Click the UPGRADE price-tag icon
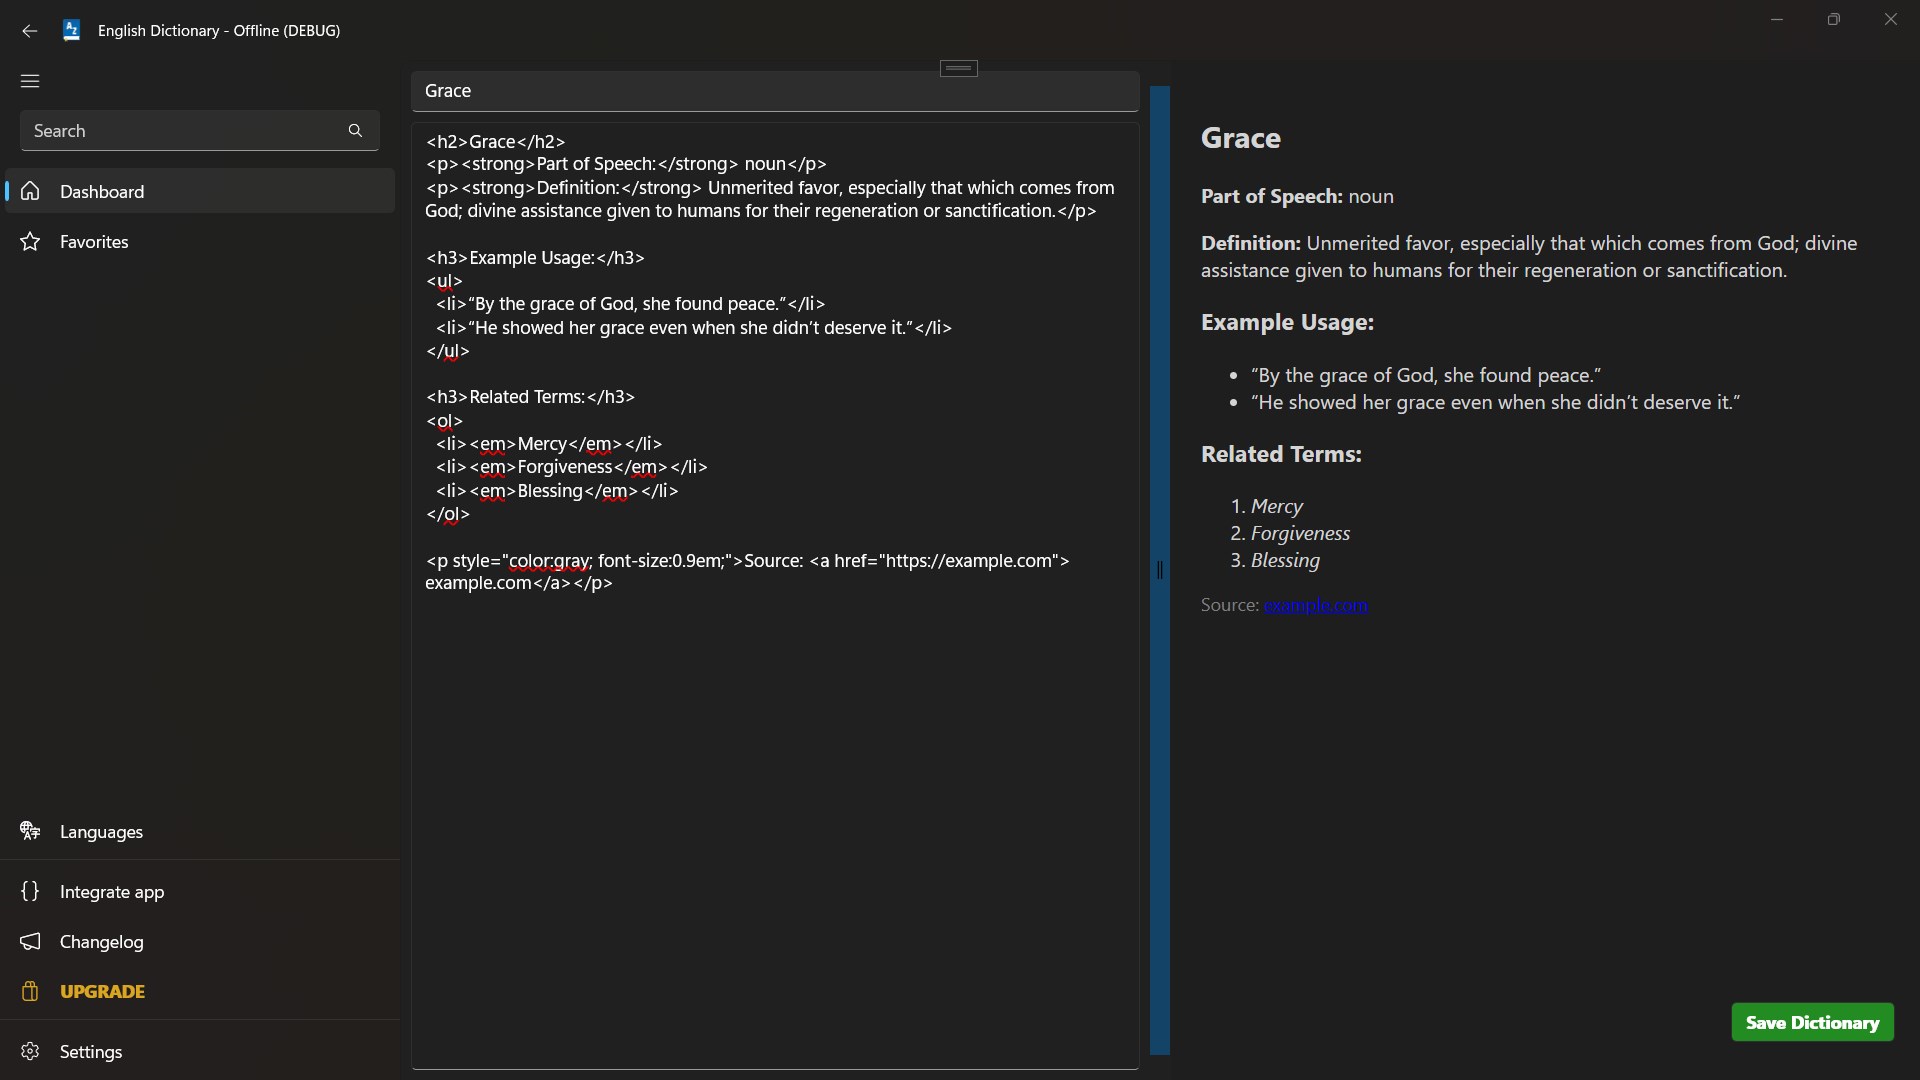 click(x=30, y=991)
